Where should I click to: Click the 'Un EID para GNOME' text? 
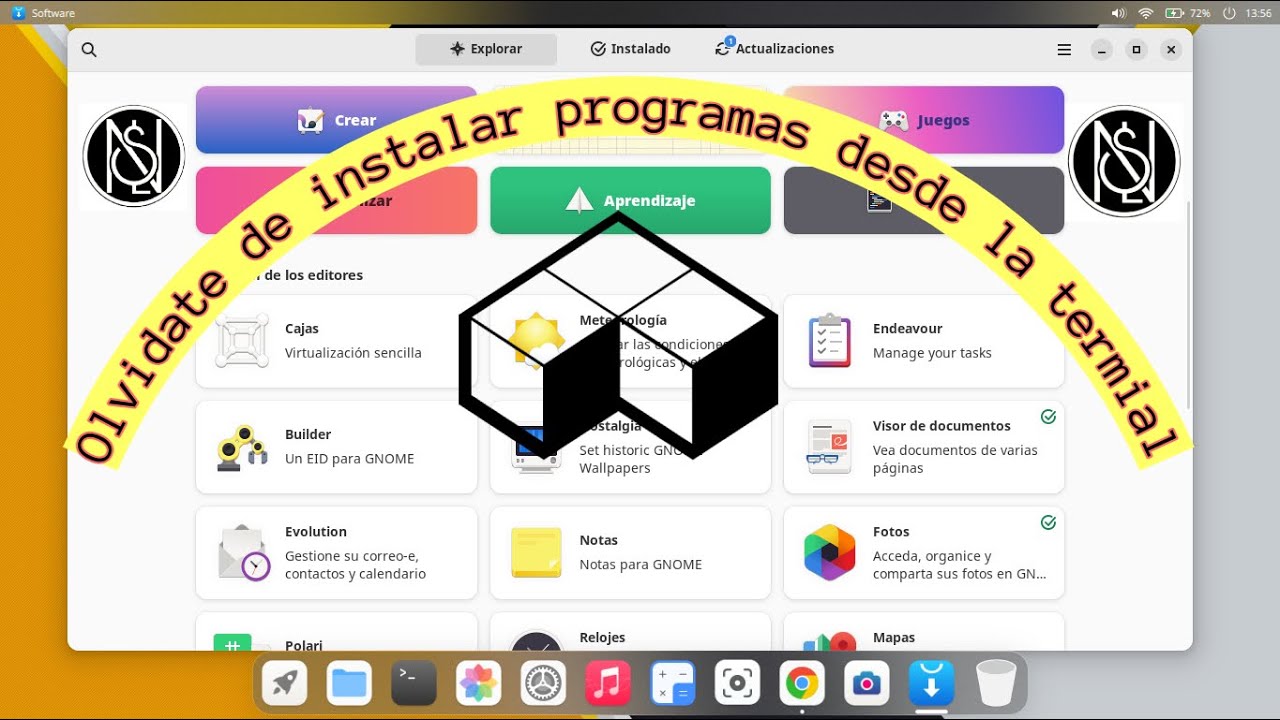click(349, 459)
